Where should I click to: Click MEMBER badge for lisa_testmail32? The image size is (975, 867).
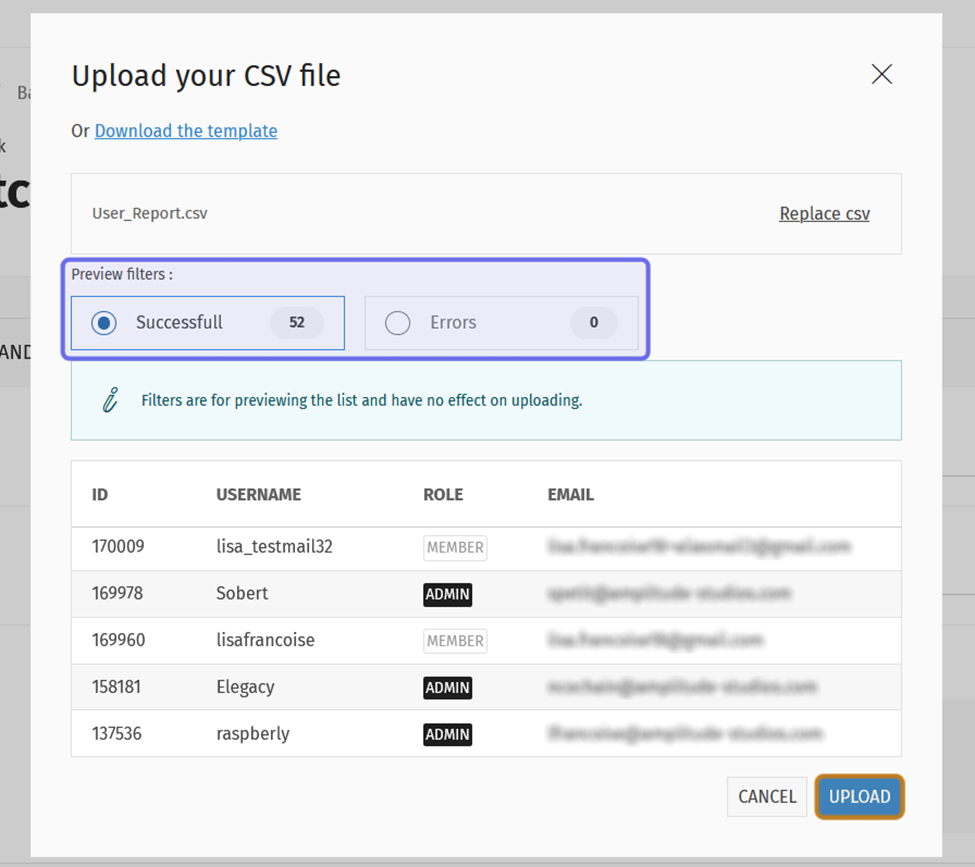pos(455,548)
